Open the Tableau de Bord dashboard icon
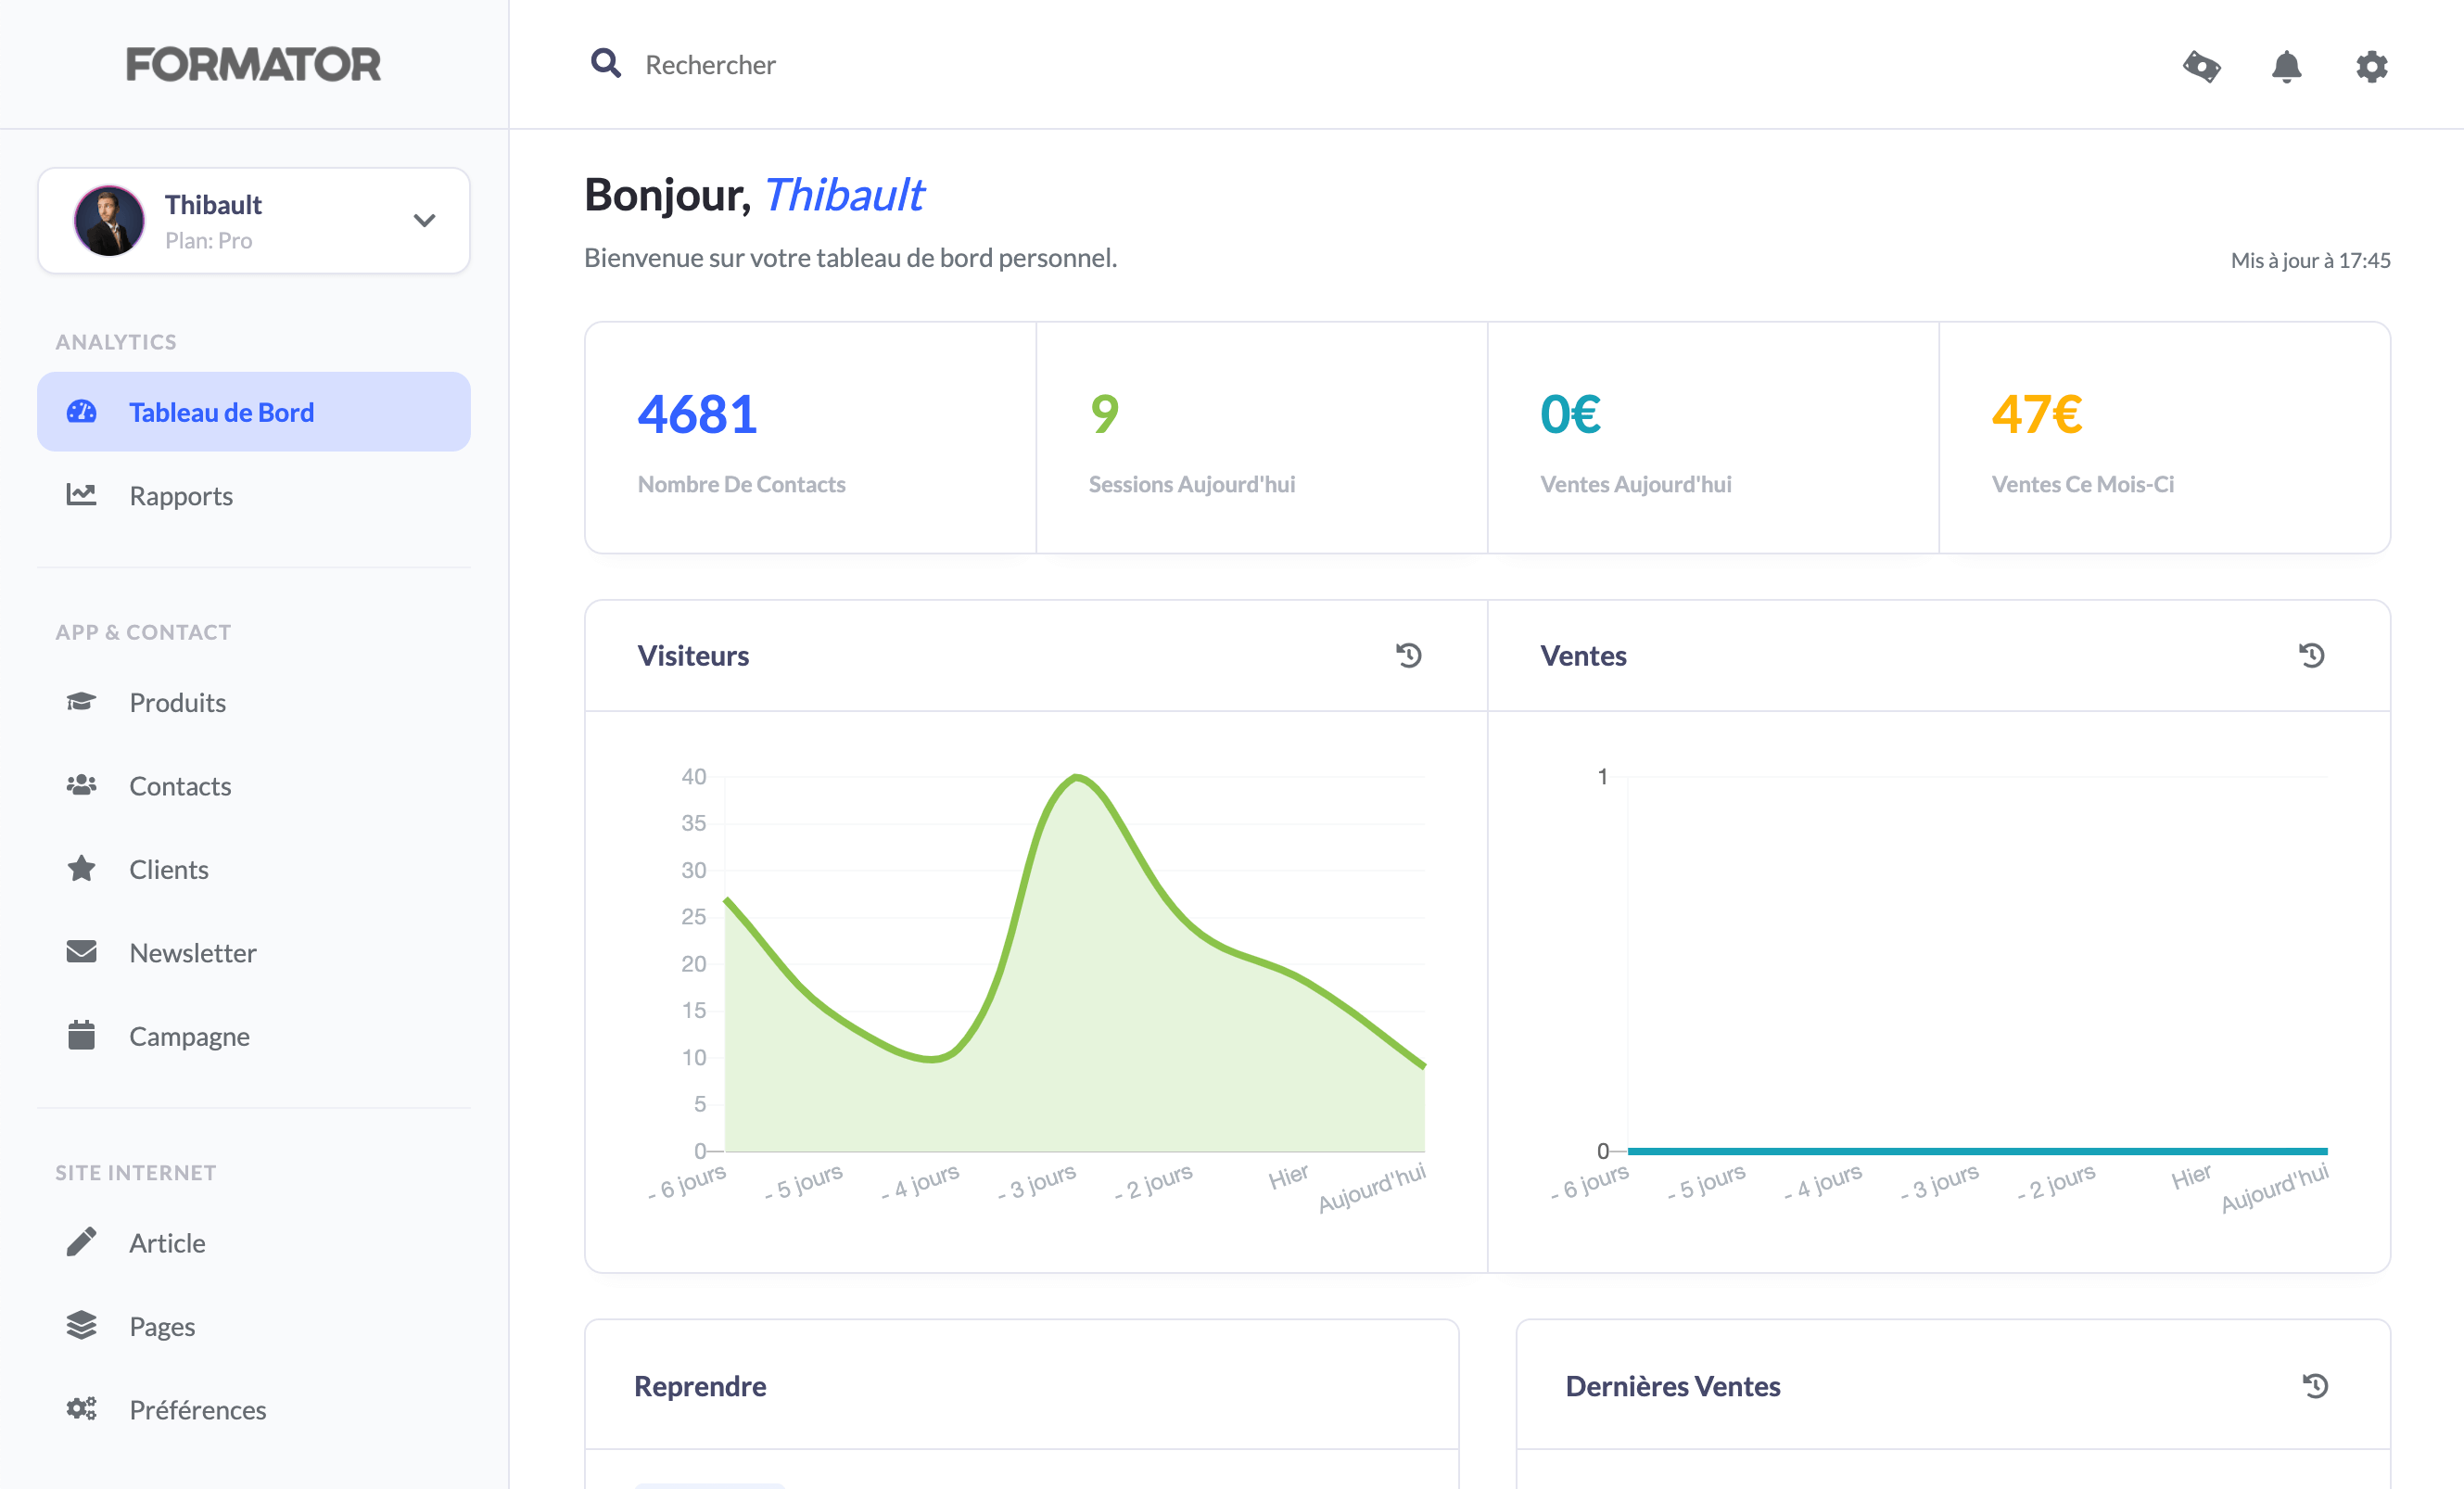The height and width of the screenshot is (1489, 2464). click(82, 411)
